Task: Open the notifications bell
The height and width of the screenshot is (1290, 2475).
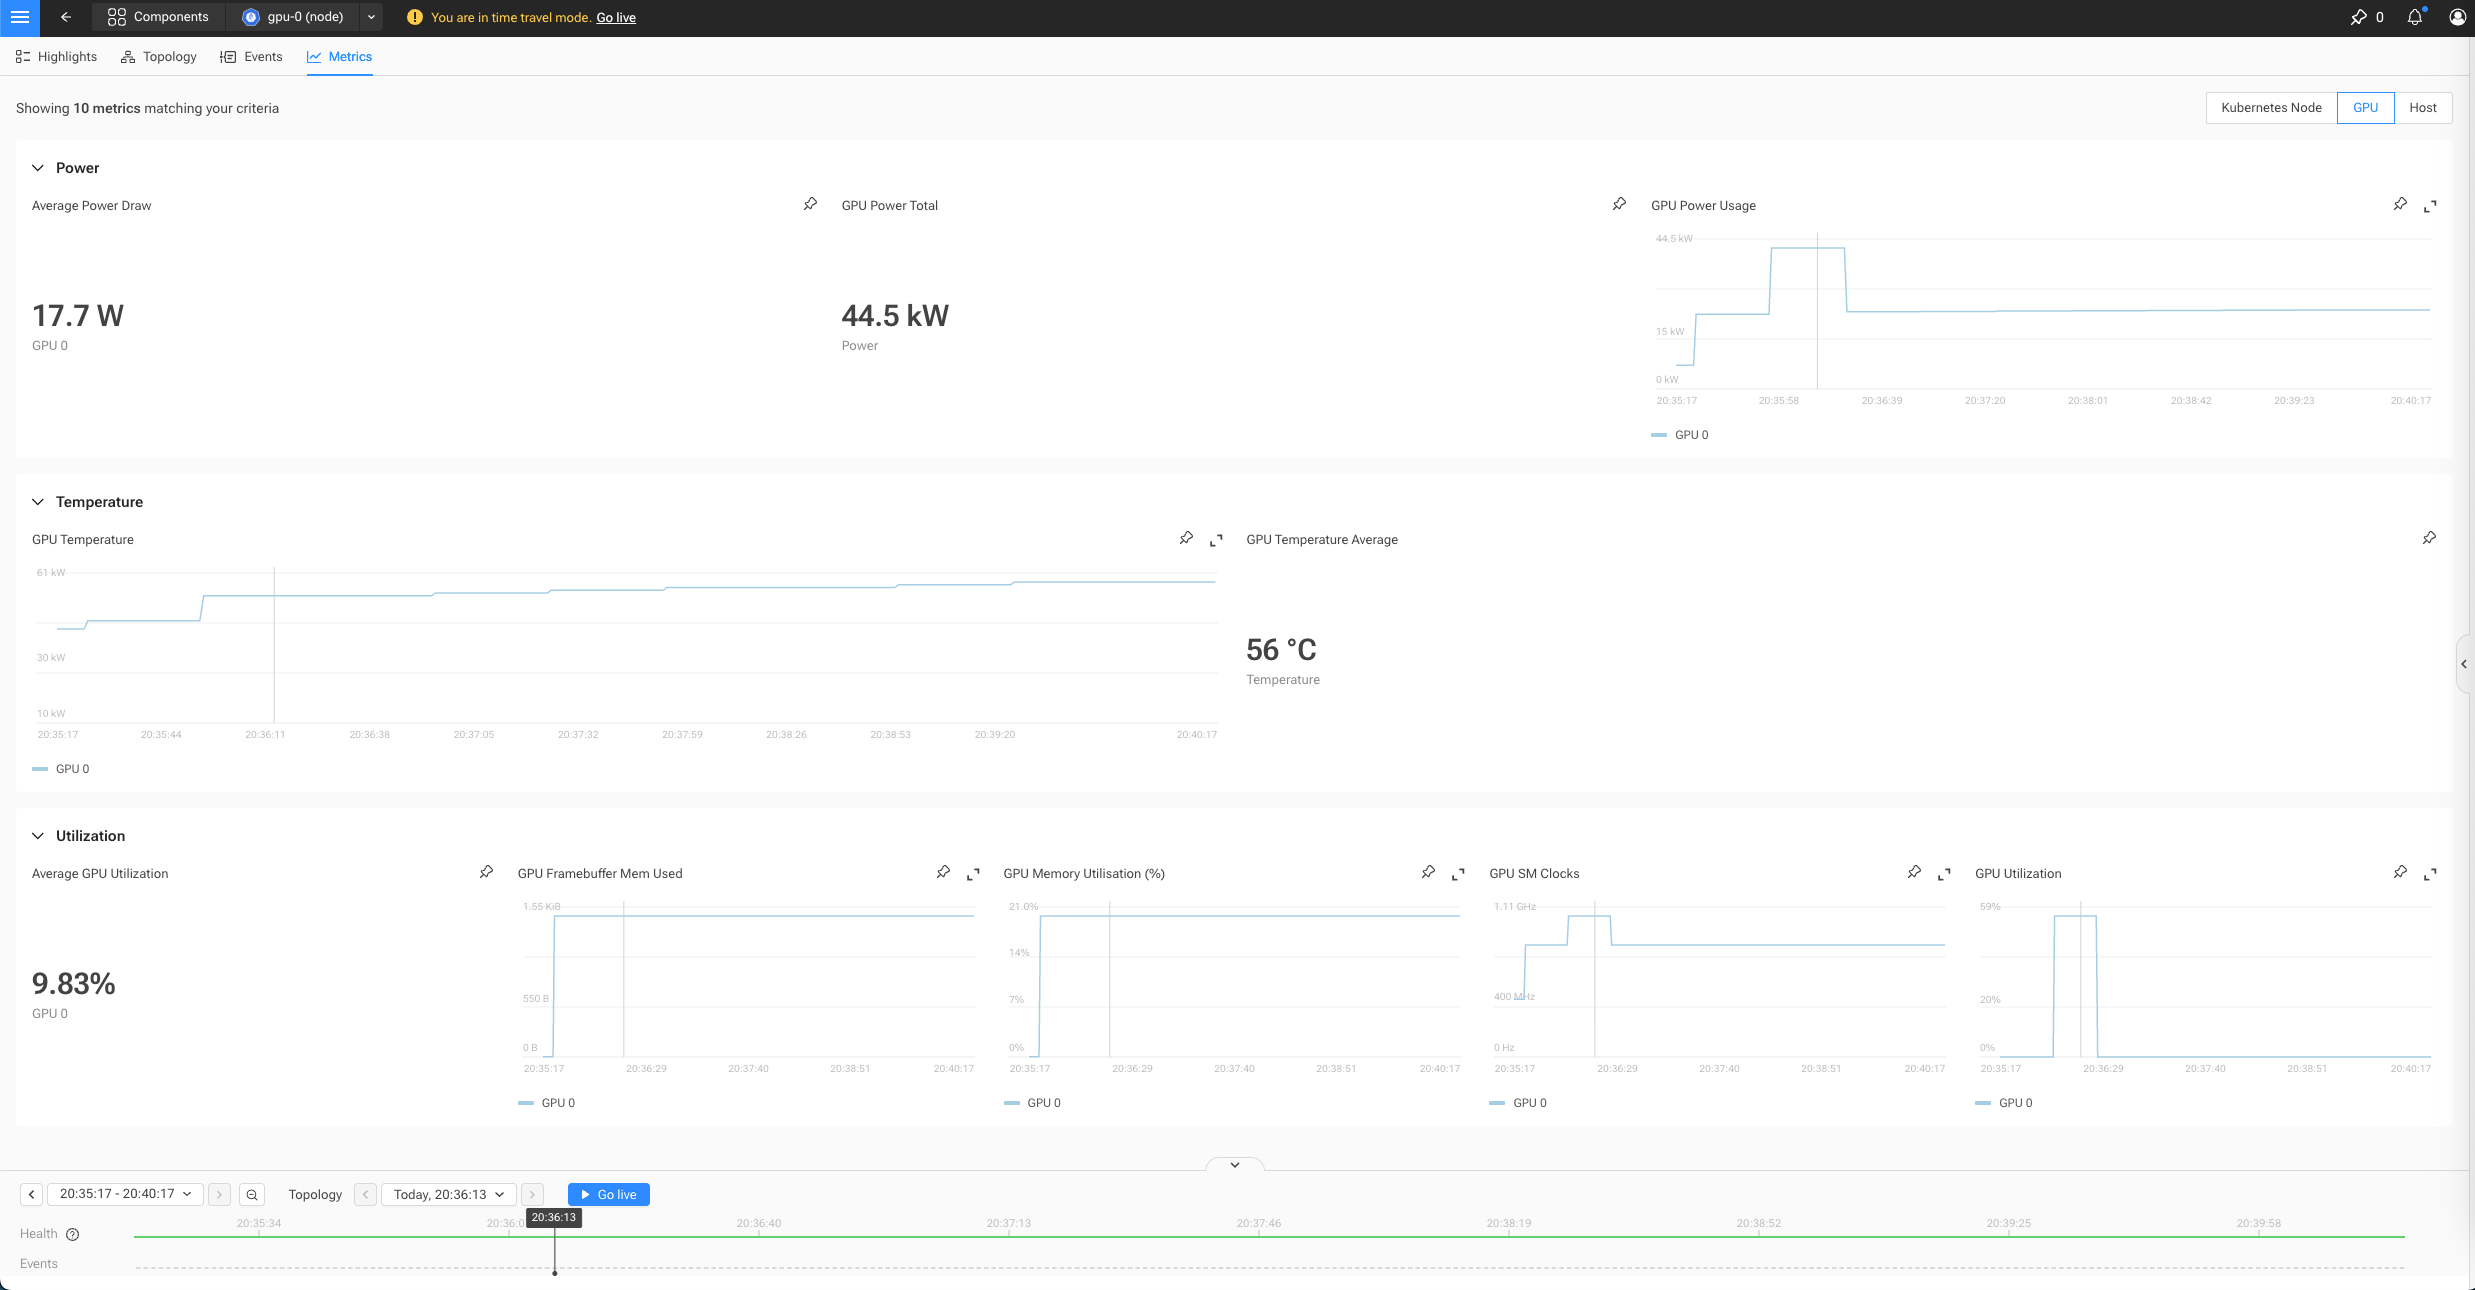Action: (2415, 17)
